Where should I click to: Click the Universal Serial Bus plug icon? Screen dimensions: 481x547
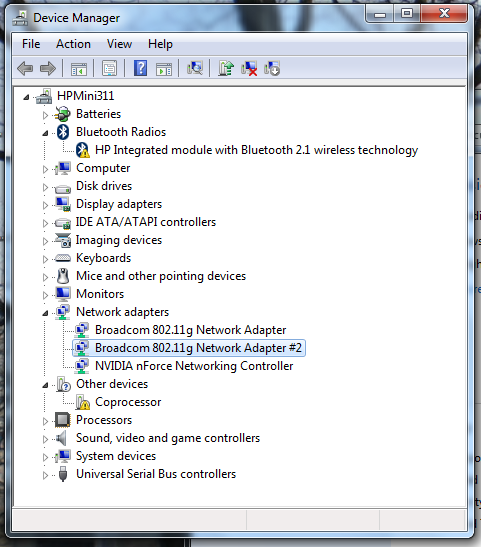[x=63, y=474]
